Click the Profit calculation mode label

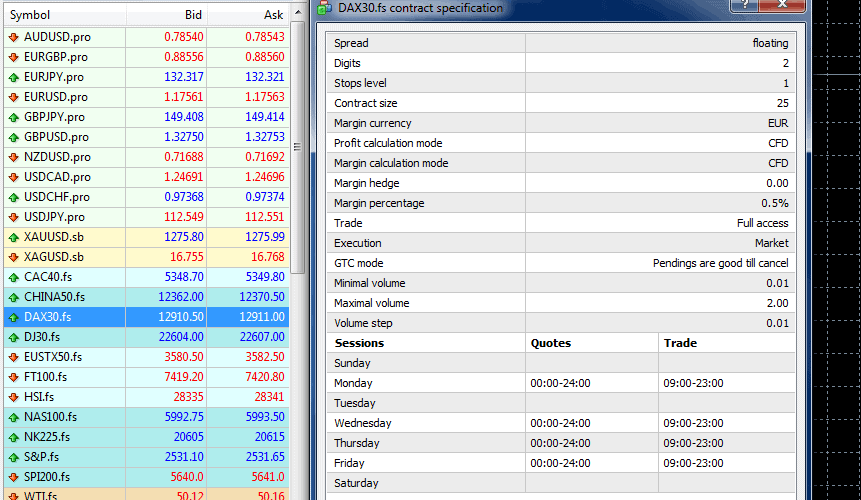[388, 143]
